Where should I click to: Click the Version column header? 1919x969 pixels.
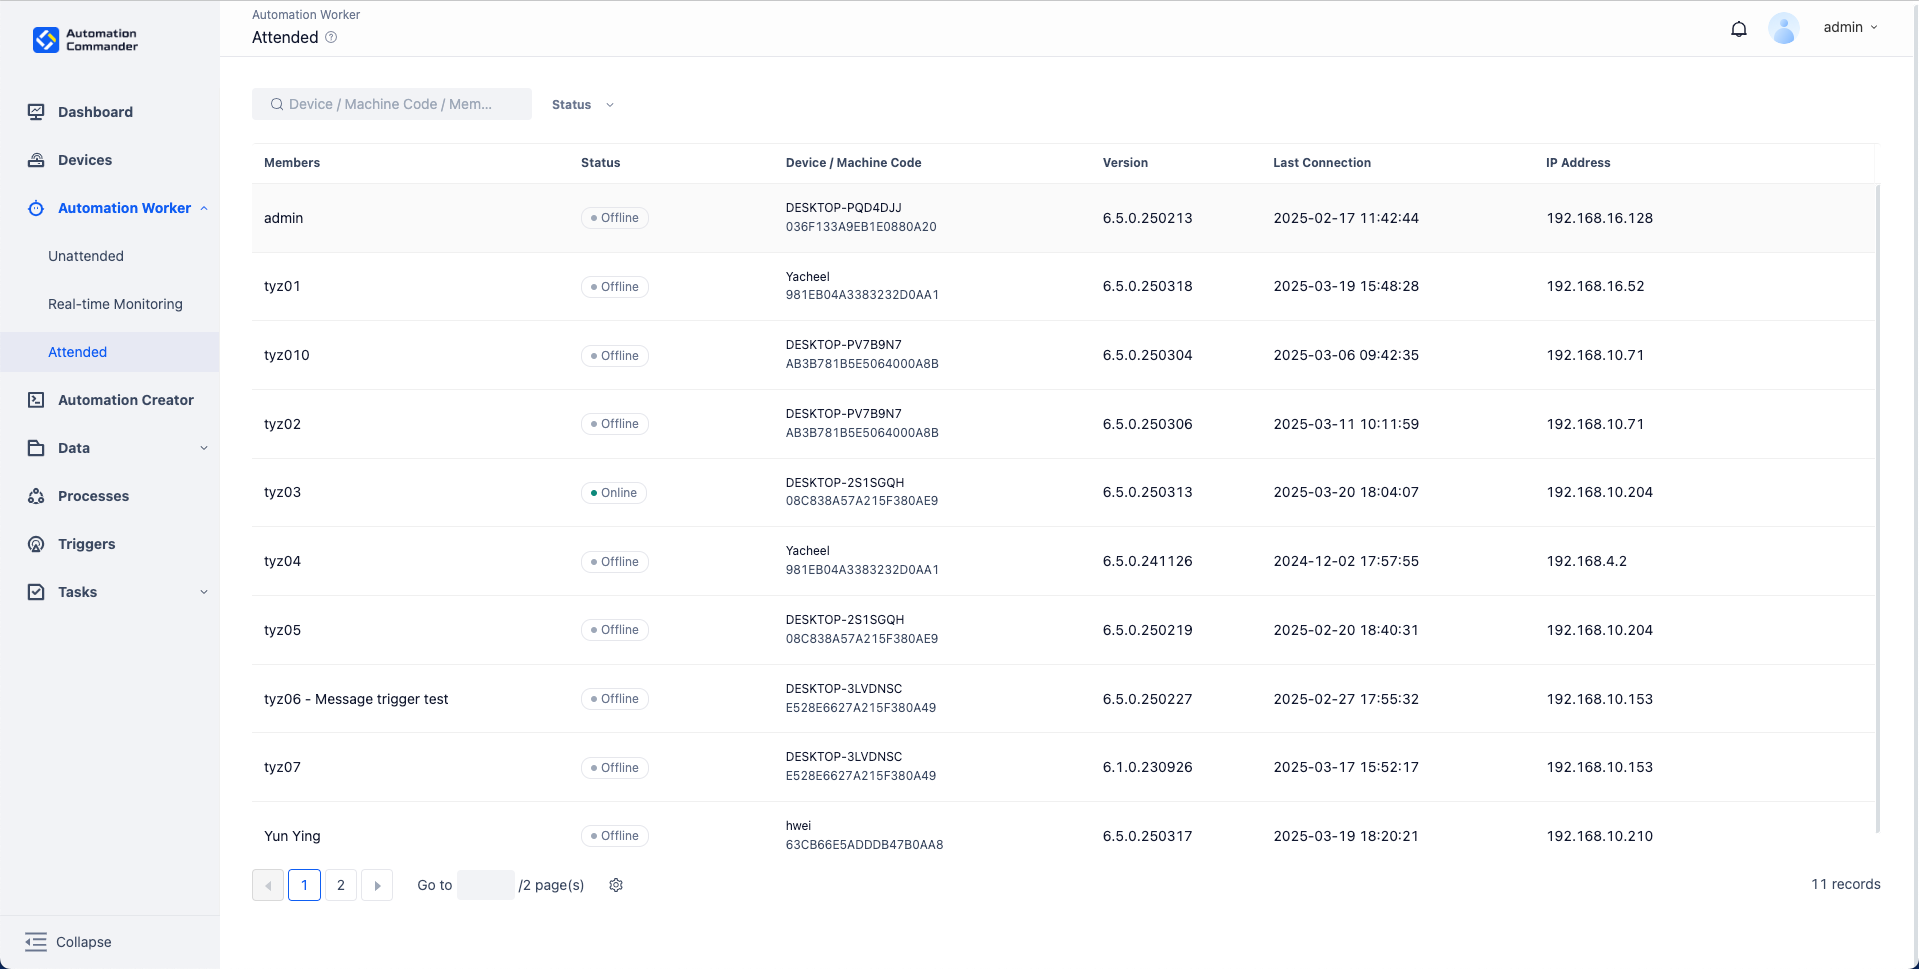click(1125, 163)
